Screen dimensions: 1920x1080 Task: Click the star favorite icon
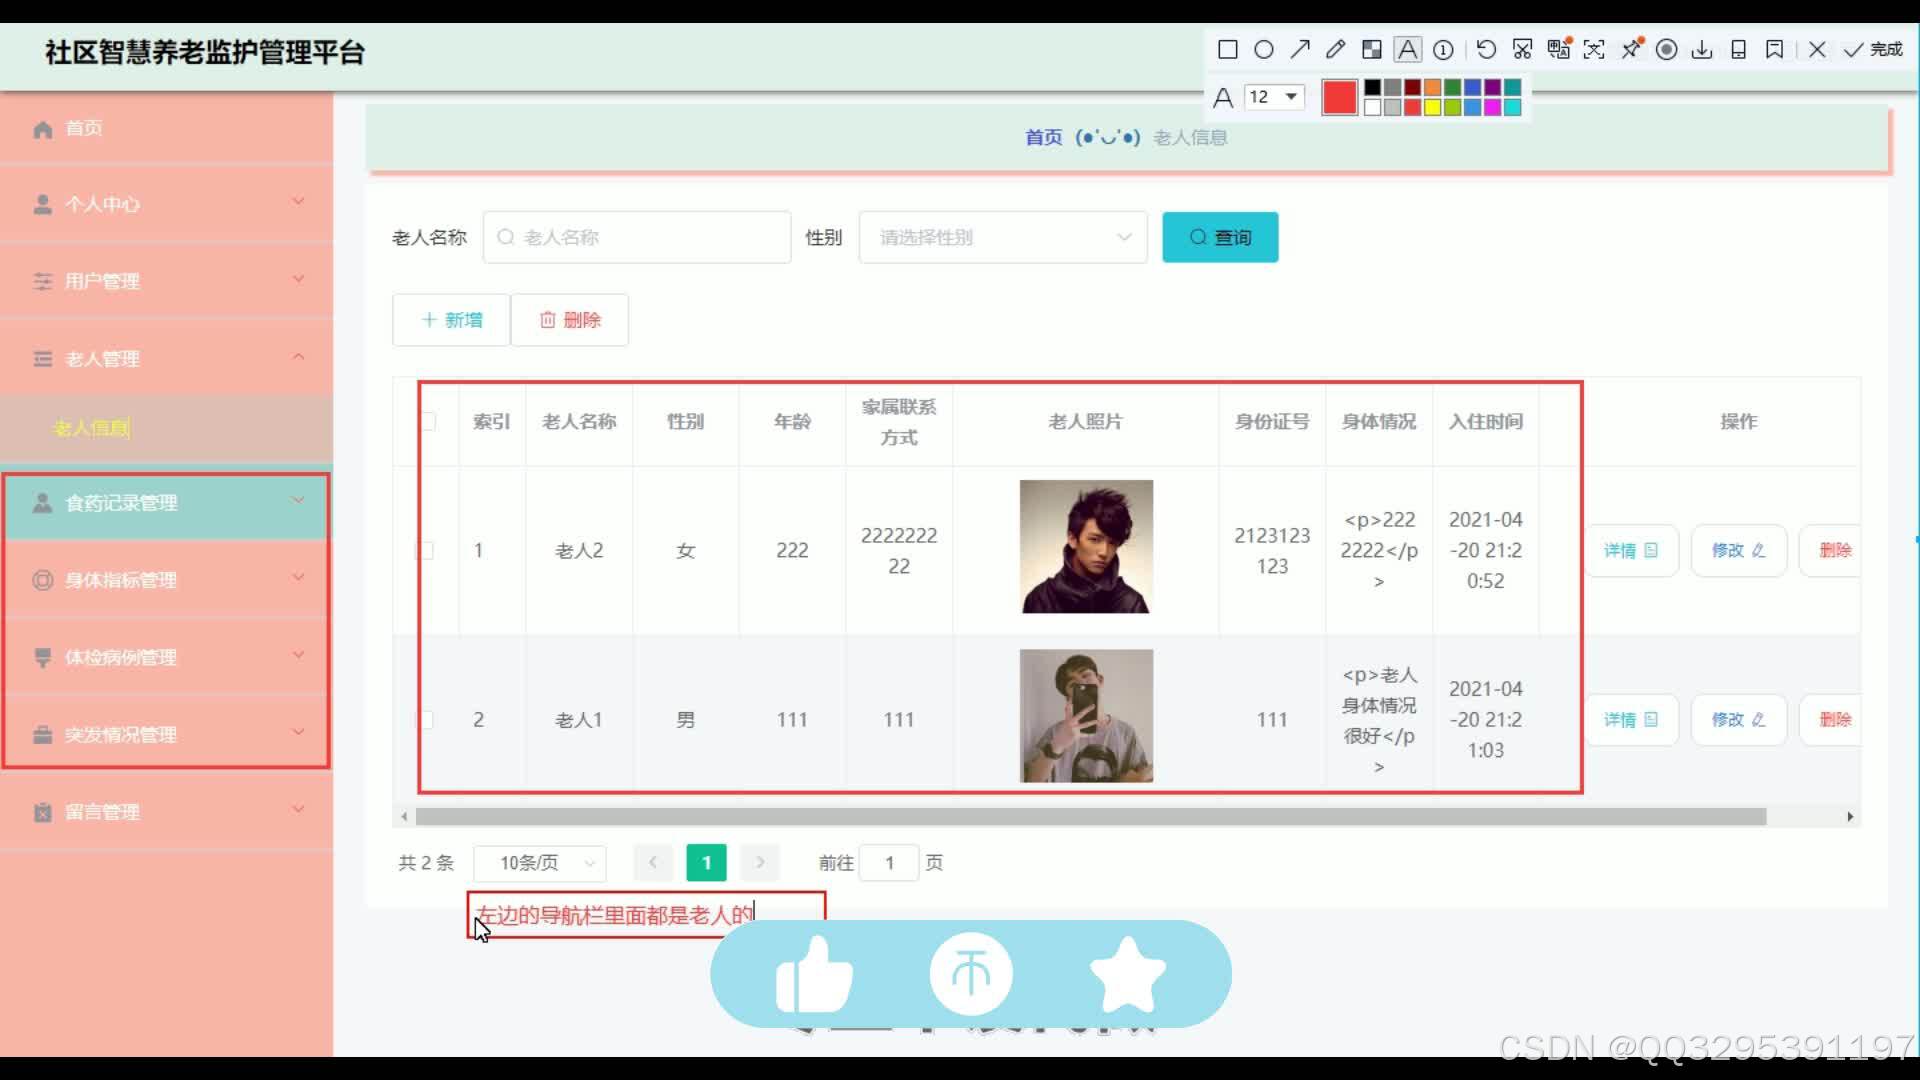(1127, 974)
